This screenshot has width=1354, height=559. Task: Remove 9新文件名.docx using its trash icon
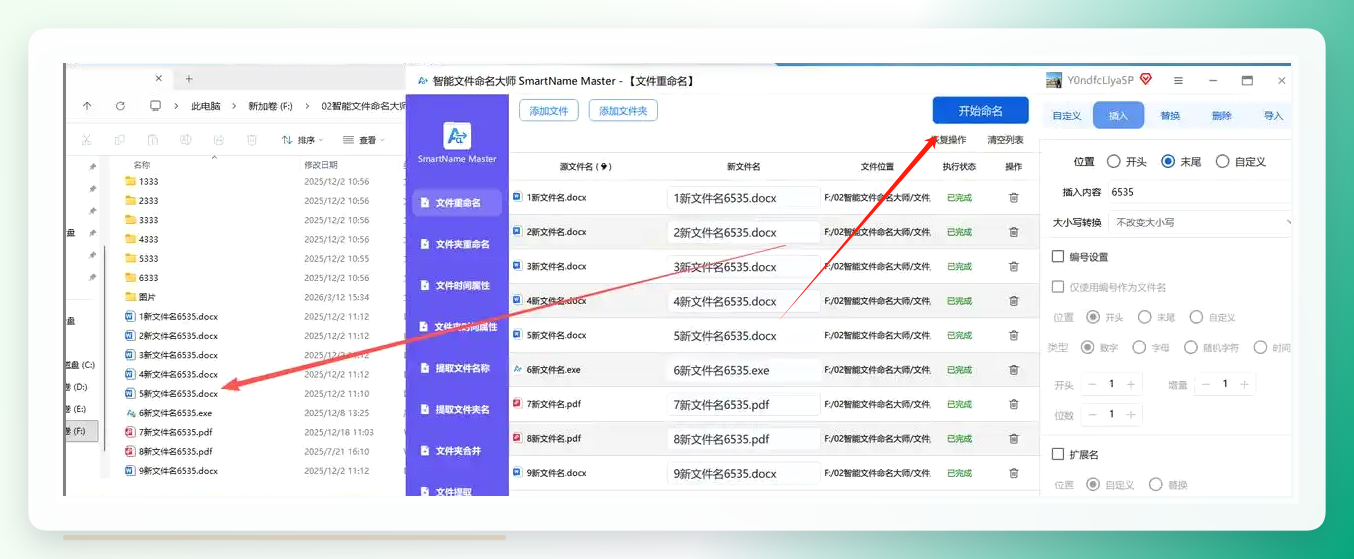click(1013, 473)
